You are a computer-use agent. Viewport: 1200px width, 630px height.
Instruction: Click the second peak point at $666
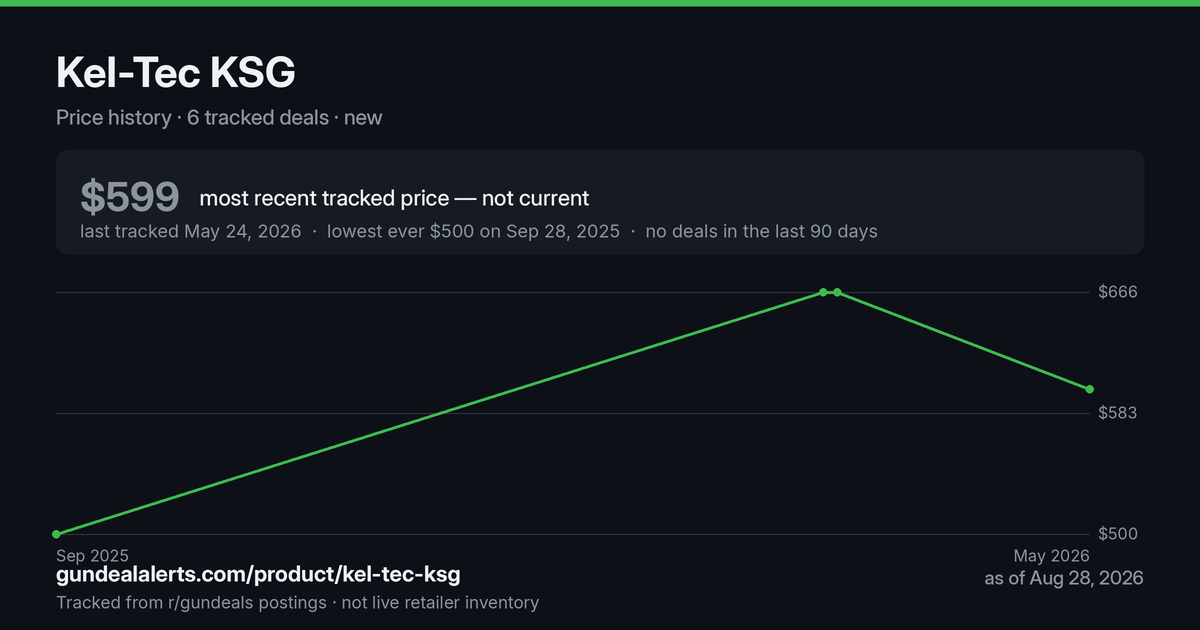837,292
